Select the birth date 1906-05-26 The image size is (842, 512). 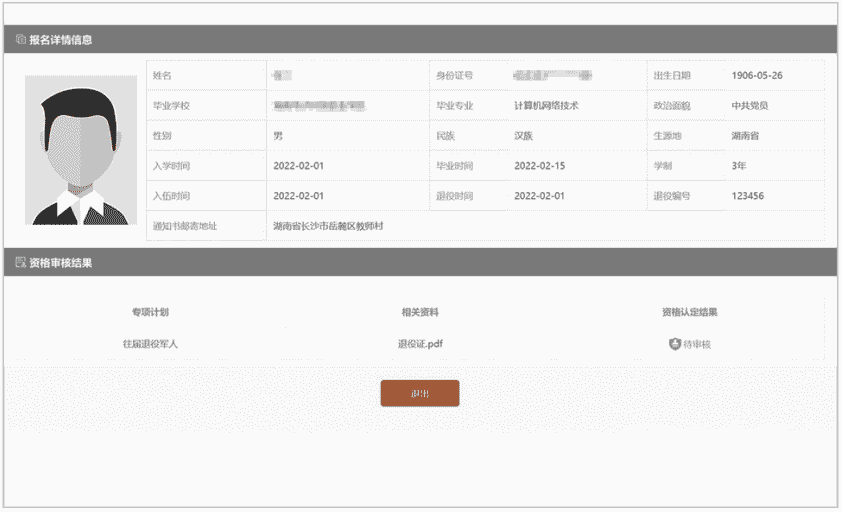(756, 76)
